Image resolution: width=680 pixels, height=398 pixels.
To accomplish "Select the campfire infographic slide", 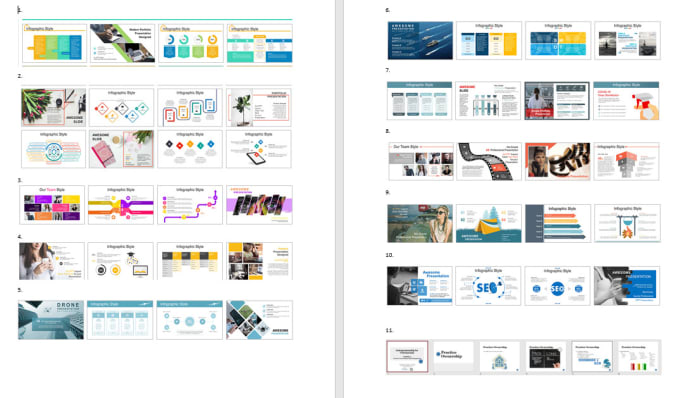I will click(627, 223).
